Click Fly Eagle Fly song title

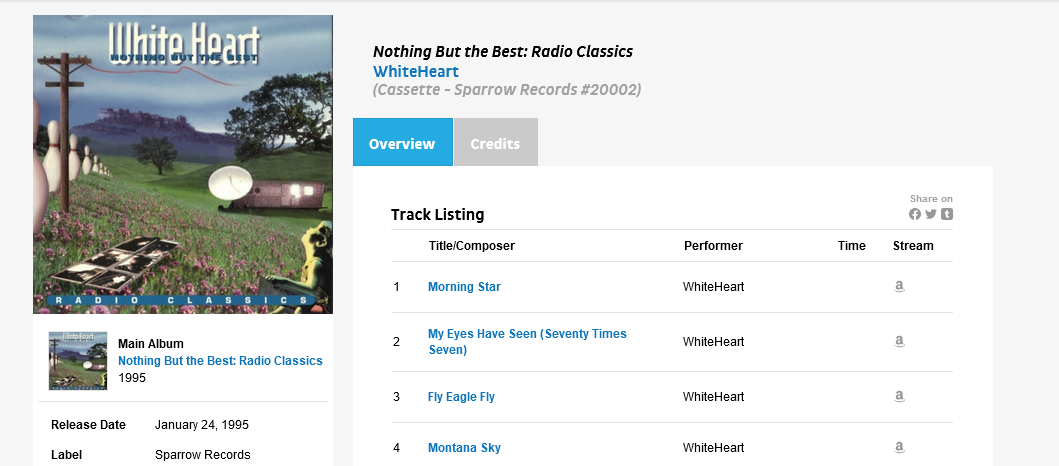(x=461, y=397)
